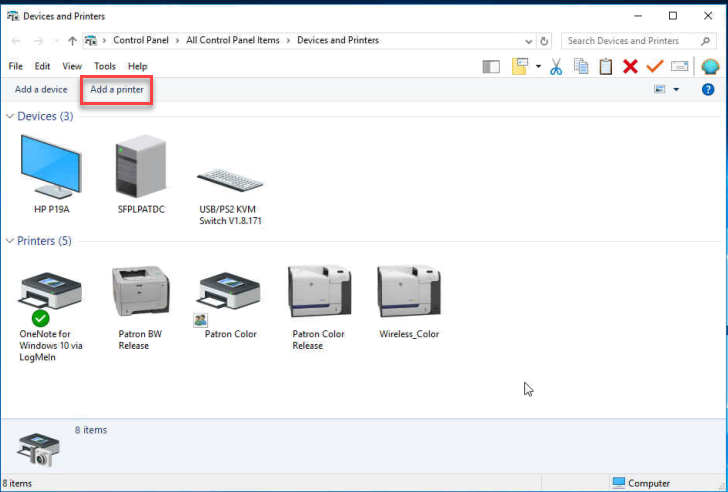728x492 pixels.
Task: Click the Paste clipboard icon
Action: 605,66
